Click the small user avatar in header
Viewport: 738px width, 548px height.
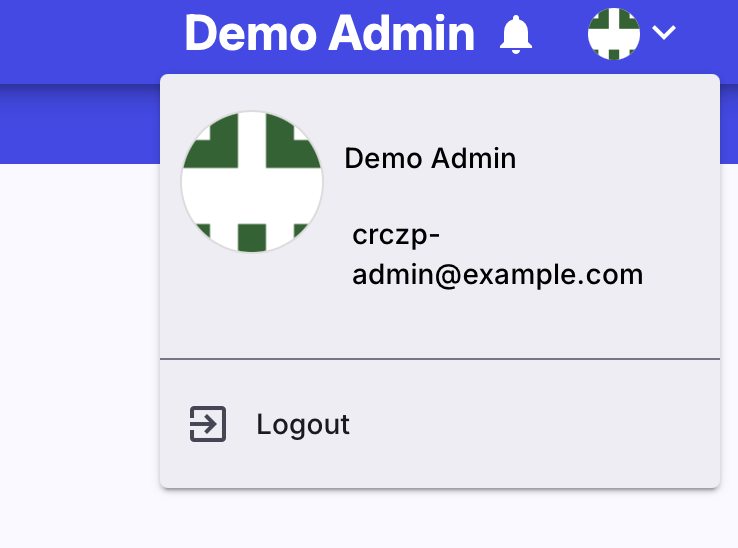(x=614, y=34)
